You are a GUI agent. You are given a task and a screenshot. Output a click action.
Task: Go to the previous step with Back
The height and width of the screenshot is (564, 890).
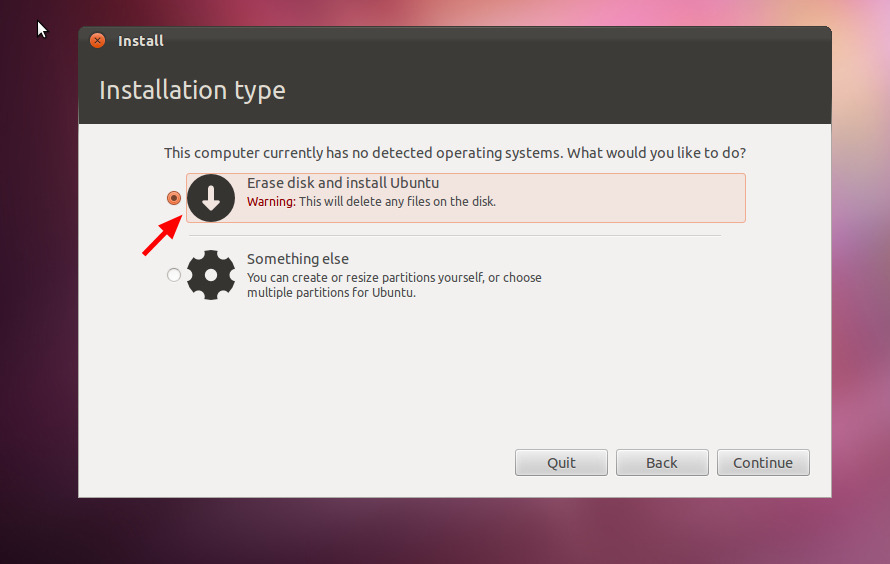pyautogui.click(x=662, y=463)
